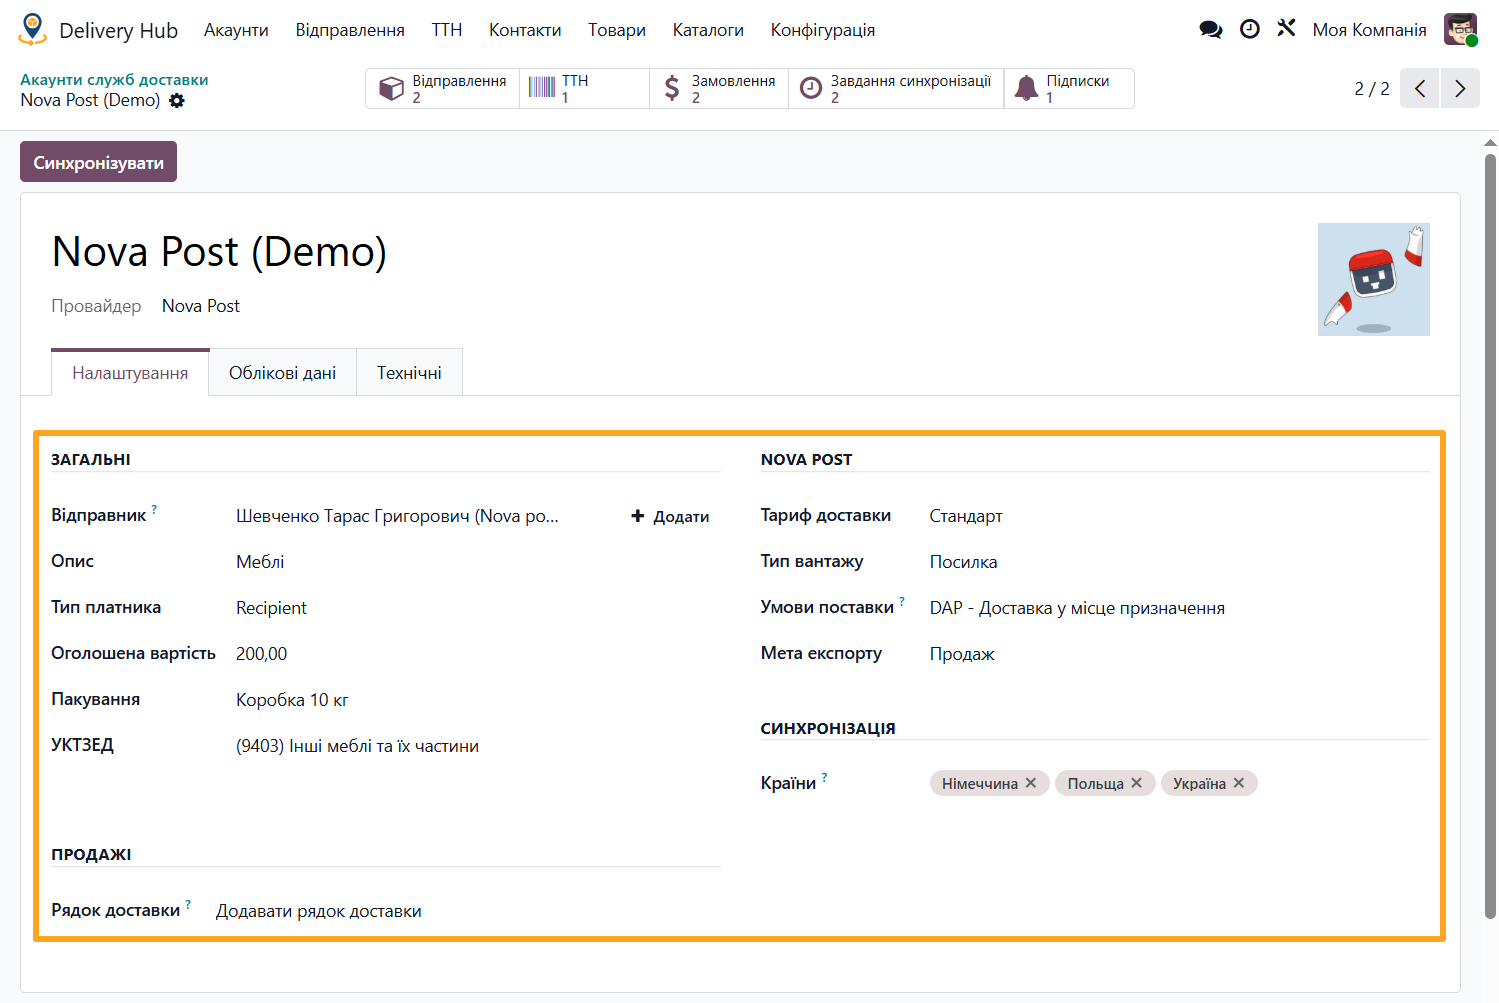
Task: Go to previous record arrow
Action: coord(1420,88)
